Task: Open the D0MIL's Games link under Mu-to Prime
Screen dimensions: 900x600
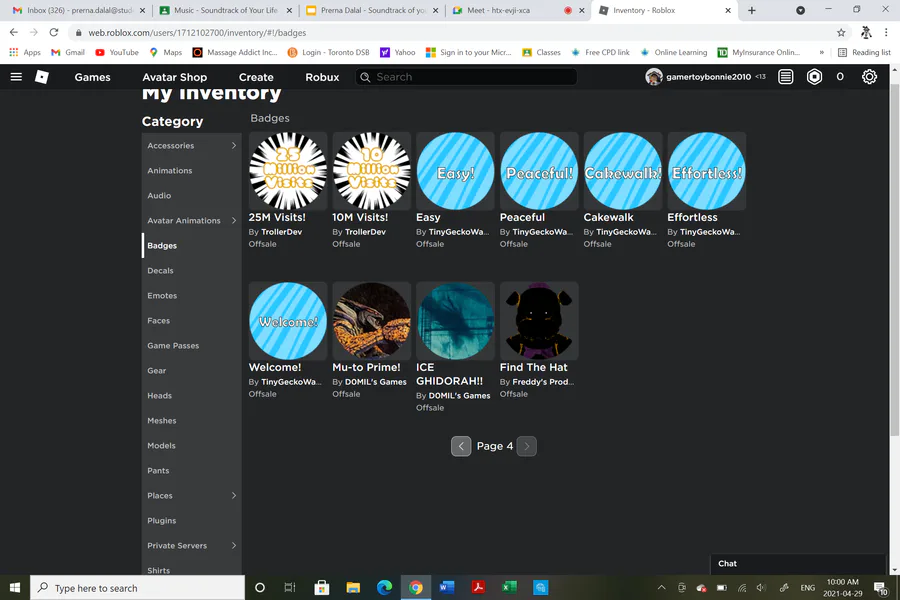Action: click(375, 382)
